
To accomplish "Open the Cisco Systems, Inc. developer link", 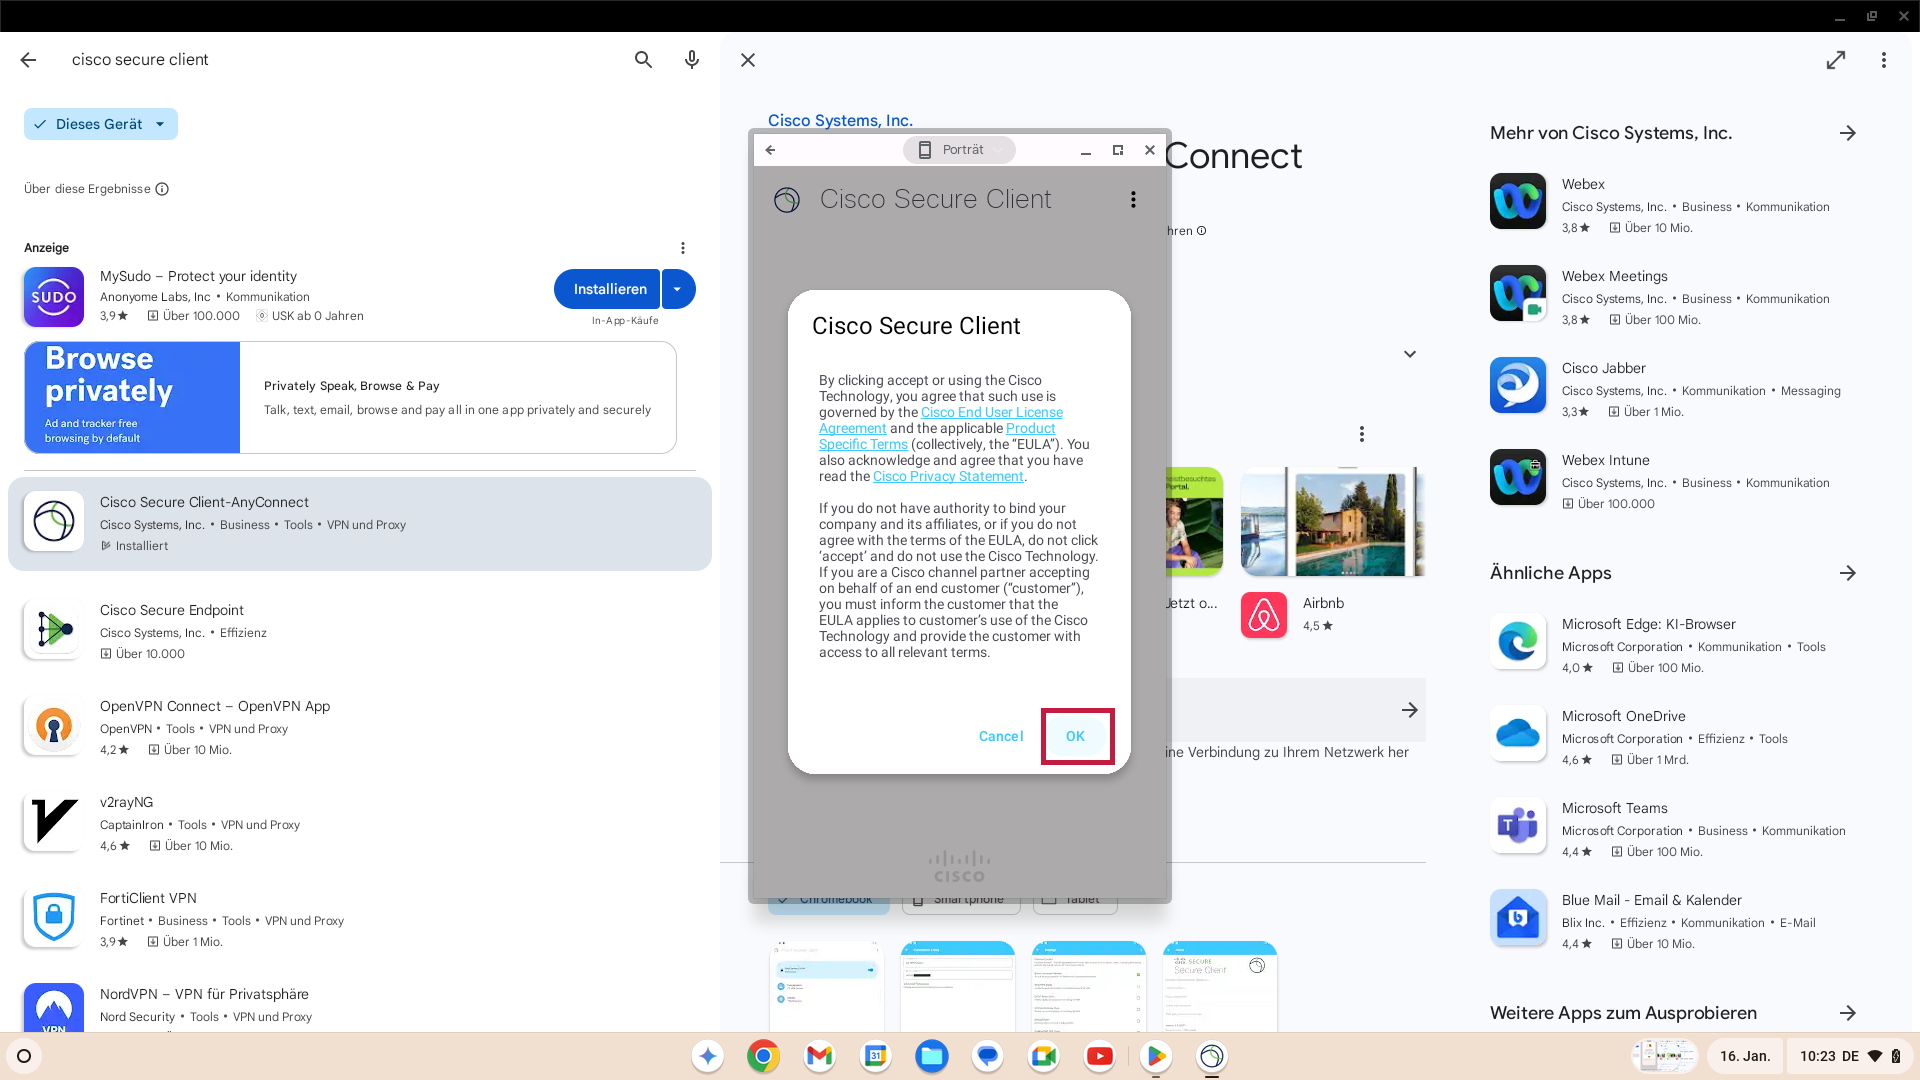I will (x=840, y=120).
